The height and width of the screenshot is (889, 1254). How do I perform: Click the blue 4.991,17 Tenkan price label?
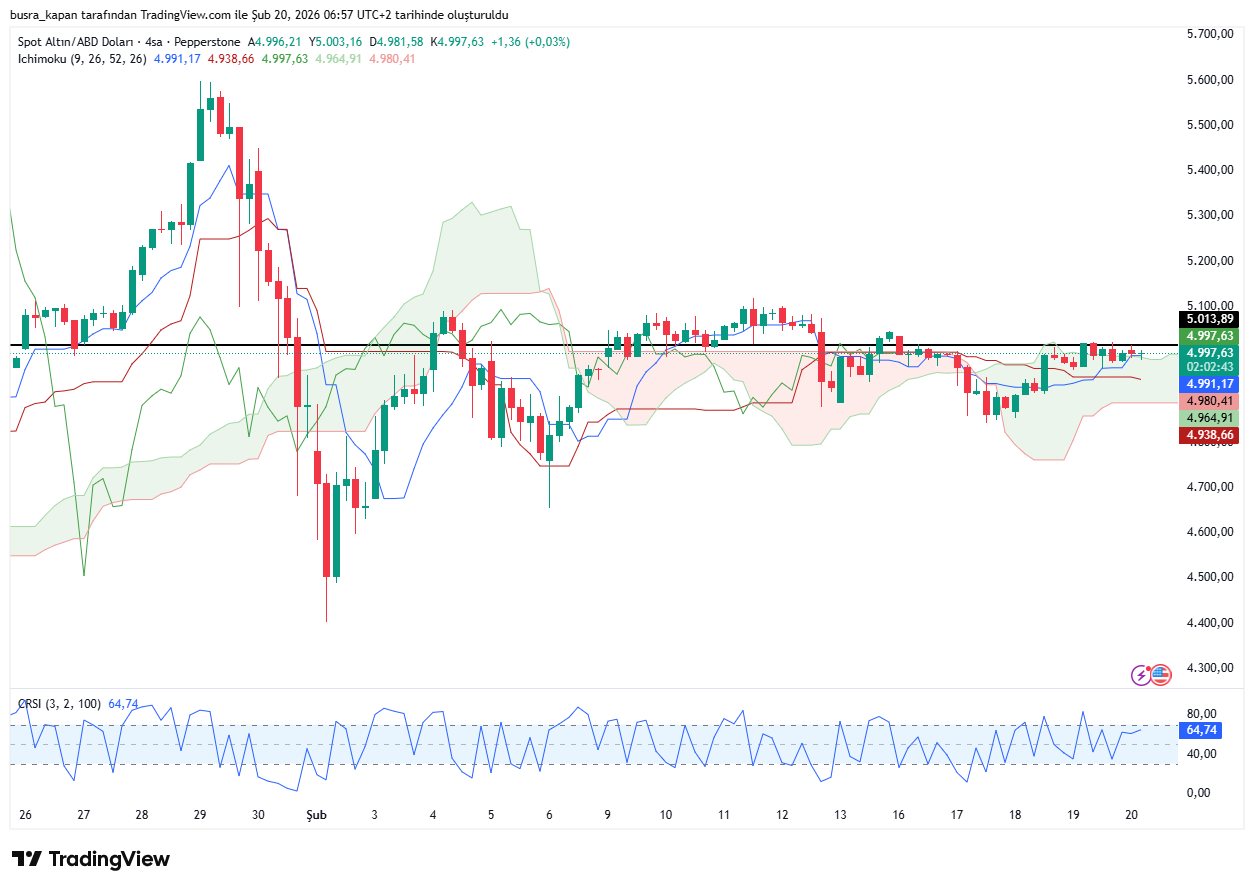point(1209,384)
